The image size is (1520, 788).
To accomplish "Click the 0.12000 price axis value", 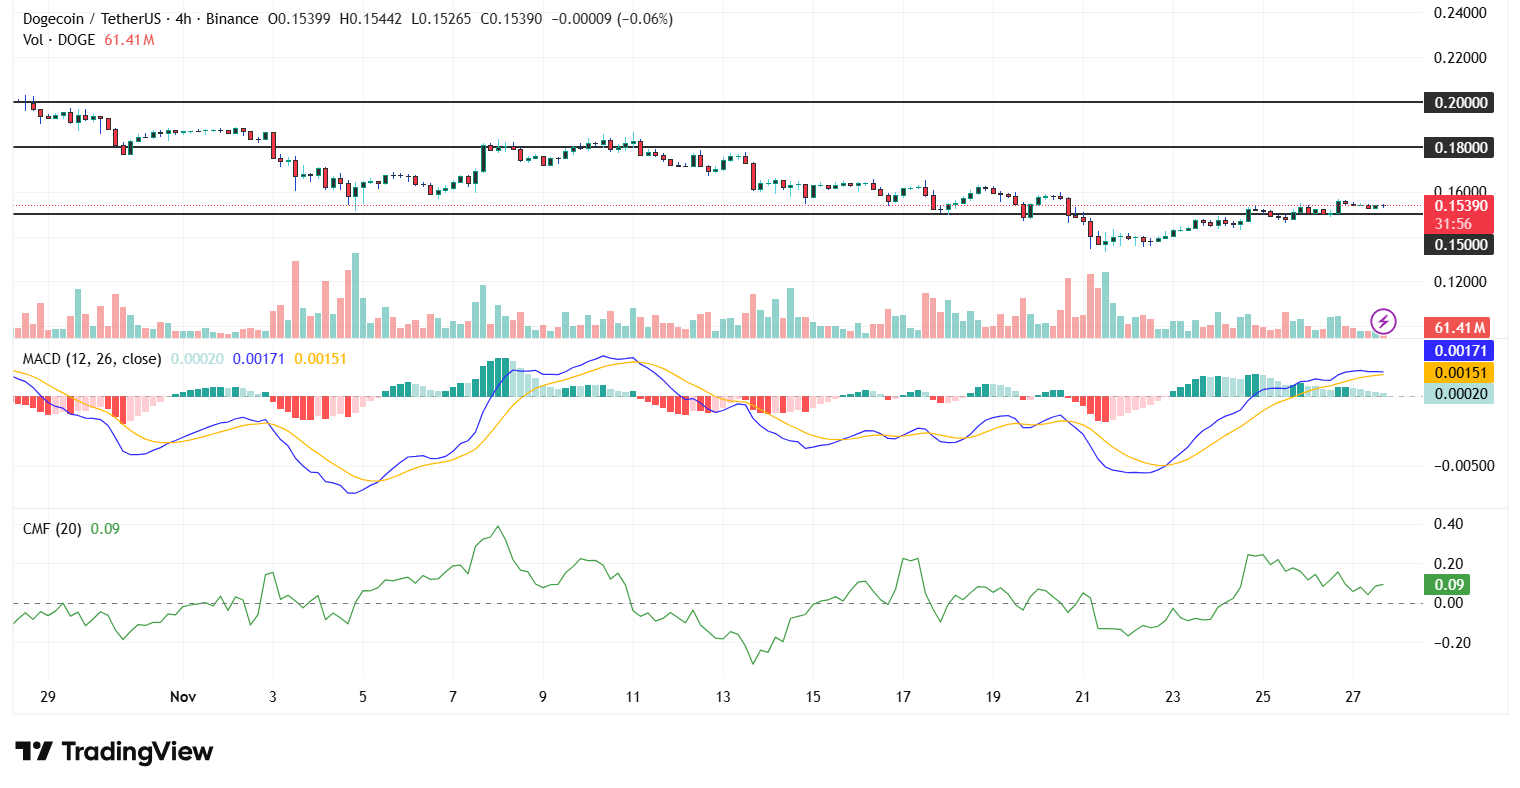I will click(1460, 282).
